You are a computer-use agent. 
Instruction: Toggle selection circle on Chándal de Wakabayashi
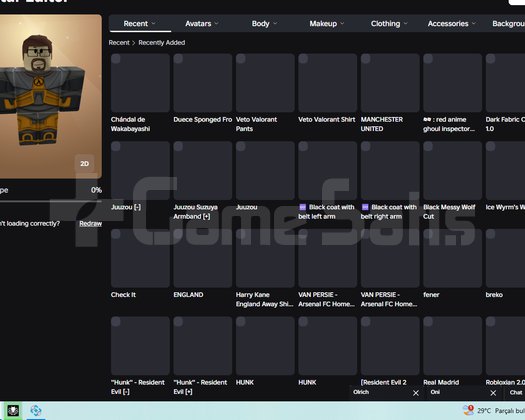tap(116, 59)
